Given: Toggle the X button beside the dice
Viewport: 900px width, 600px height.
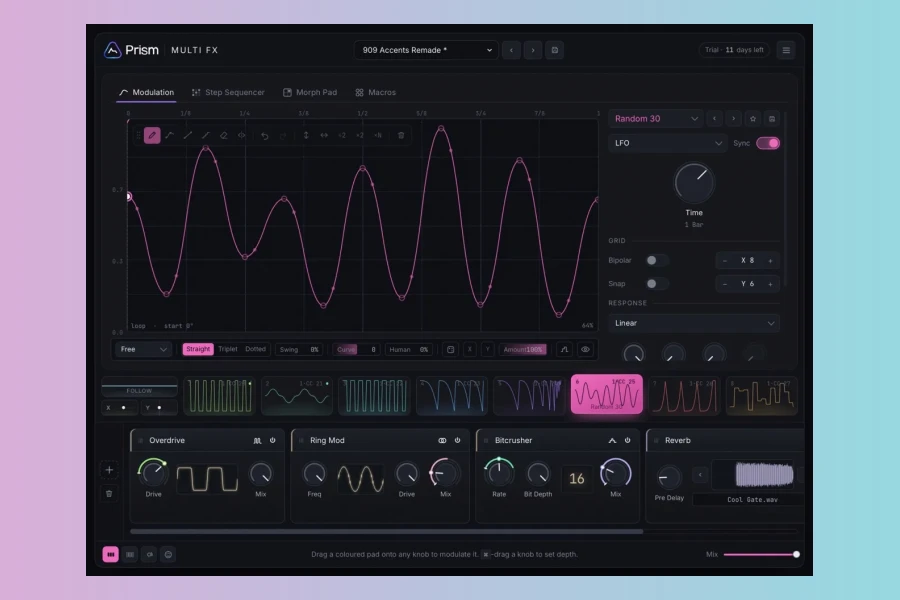Looking at the screenshot, I should (470, 349).
